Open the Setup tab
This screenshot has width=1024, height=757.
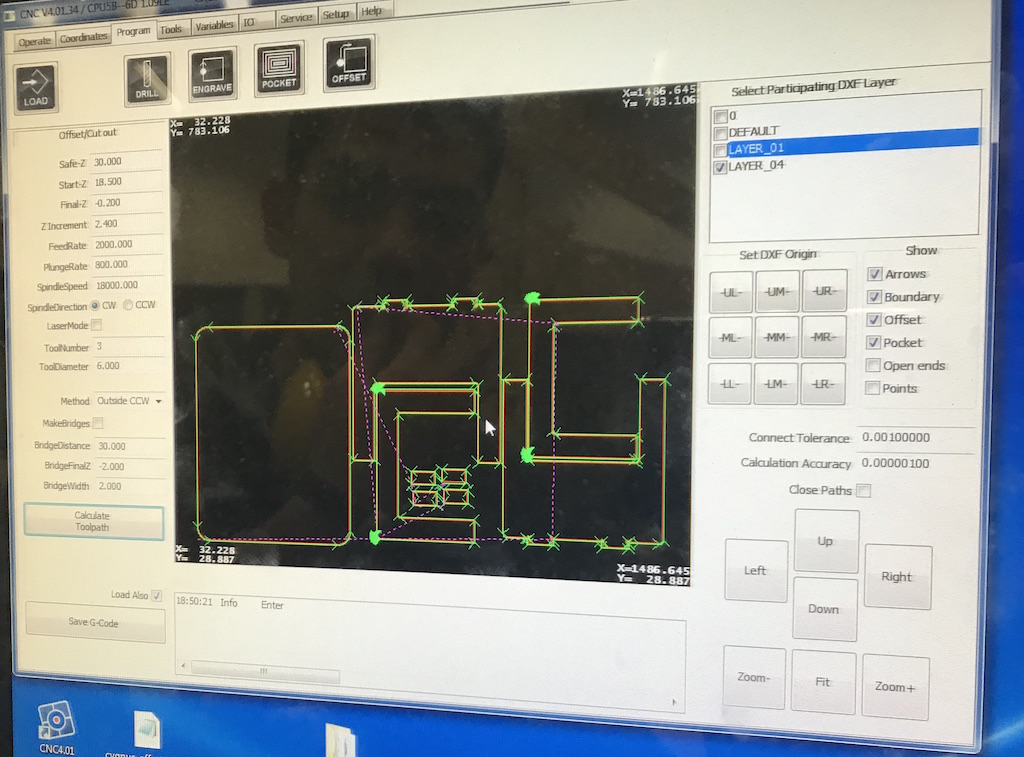click(336, 14)
